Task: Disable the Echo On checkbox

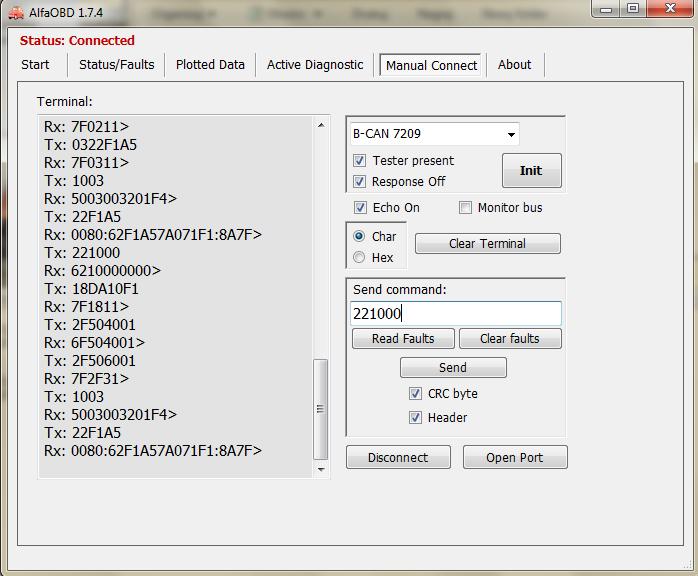Action: click(x=360, y=207)
